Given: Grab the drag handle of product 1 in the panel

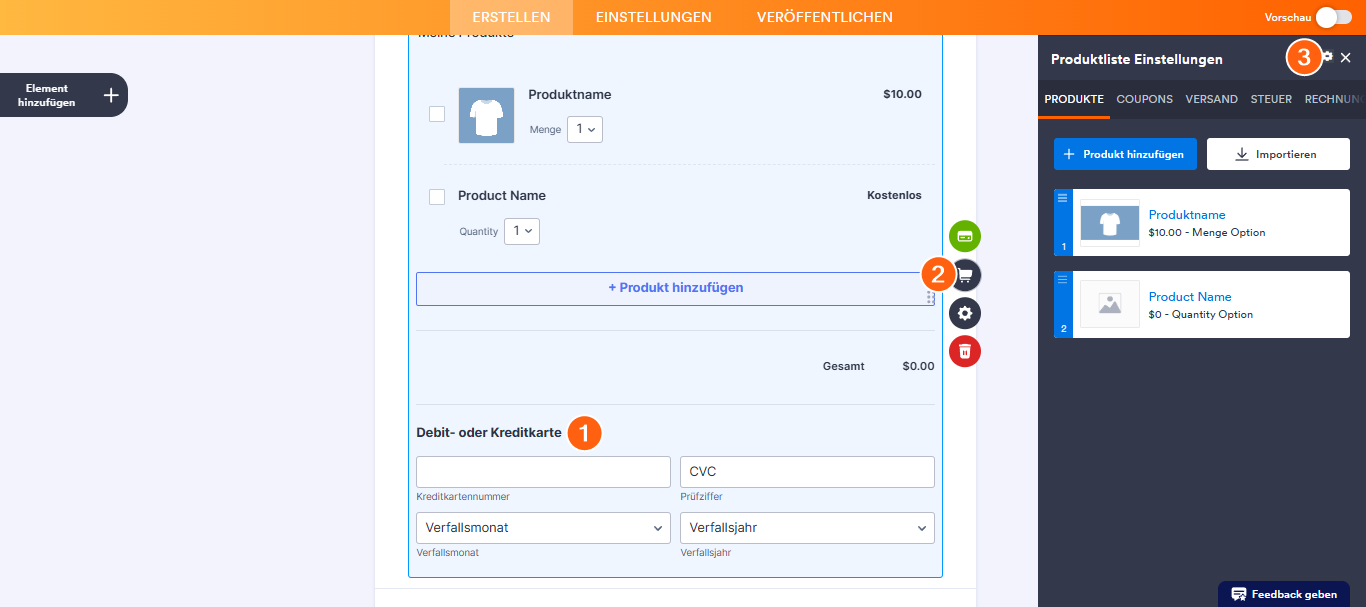Looking at the screenshot, I should (1063, 197).
